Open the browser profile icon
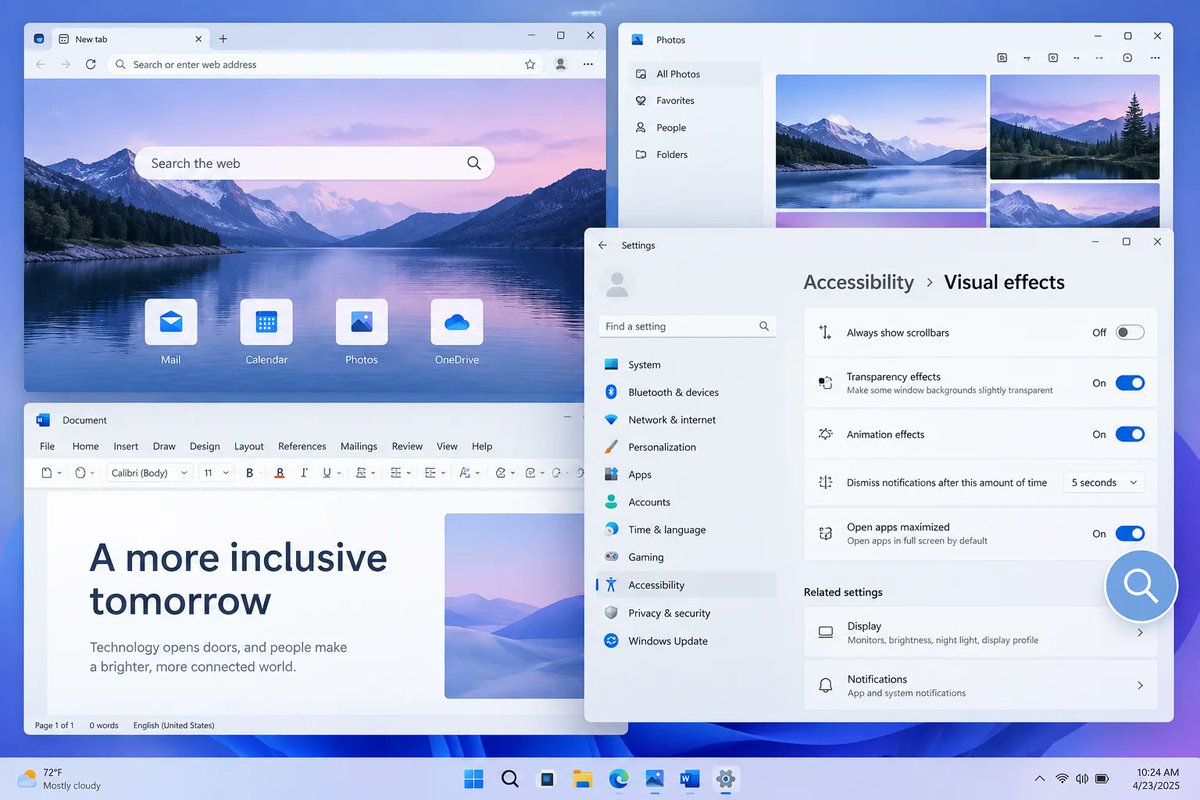The width and height of the screenshot is (1200, 800). (561, 64)
